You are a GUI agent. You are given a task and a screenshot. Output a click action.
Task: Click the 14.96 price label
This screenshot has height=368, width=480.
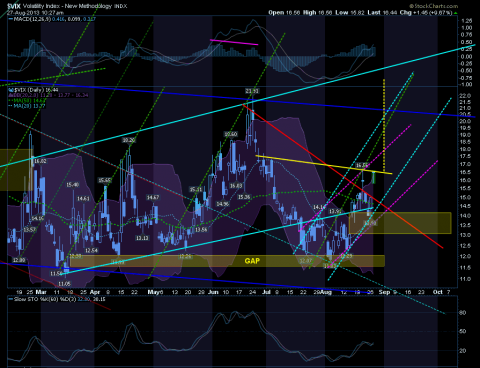point(222,204)
